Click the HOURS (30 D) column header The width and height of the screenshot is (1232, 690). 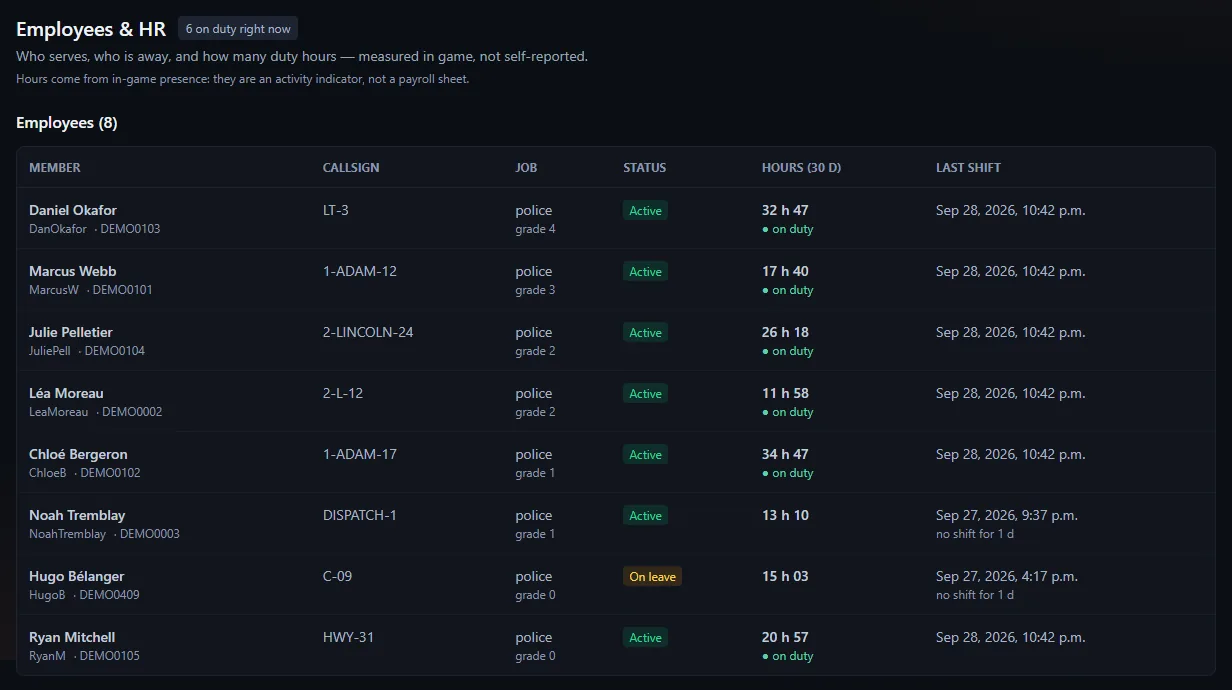click(x=801, y=168)
